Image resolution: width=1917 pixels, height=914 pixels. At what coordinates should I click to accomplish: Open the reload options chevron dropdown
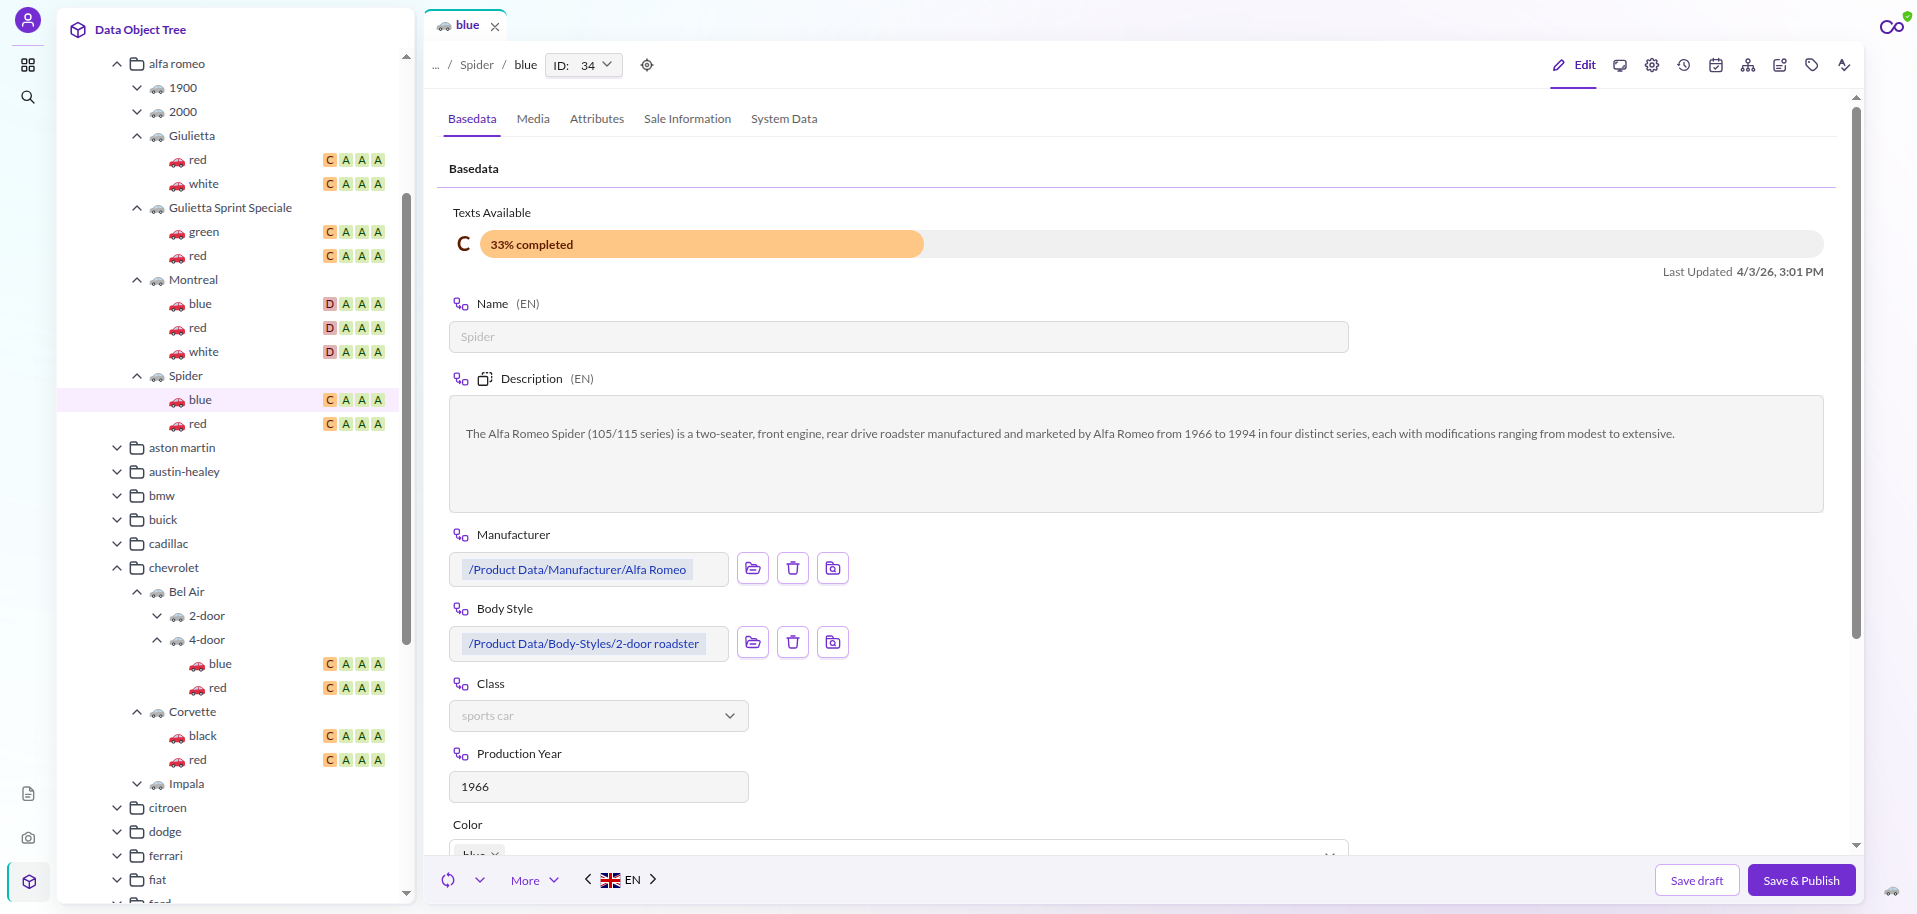[x=480, y=880]
